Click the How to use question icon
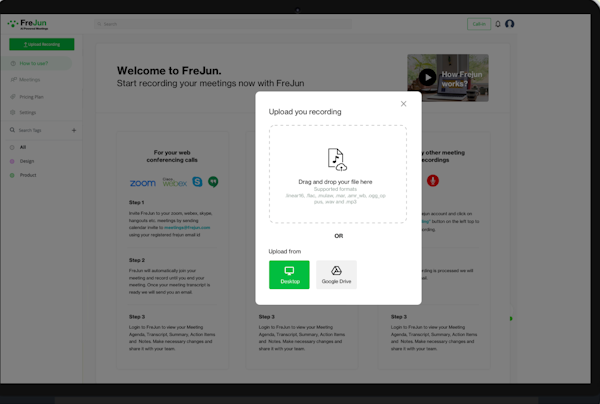The image size is (600, 404). (13, 64)
